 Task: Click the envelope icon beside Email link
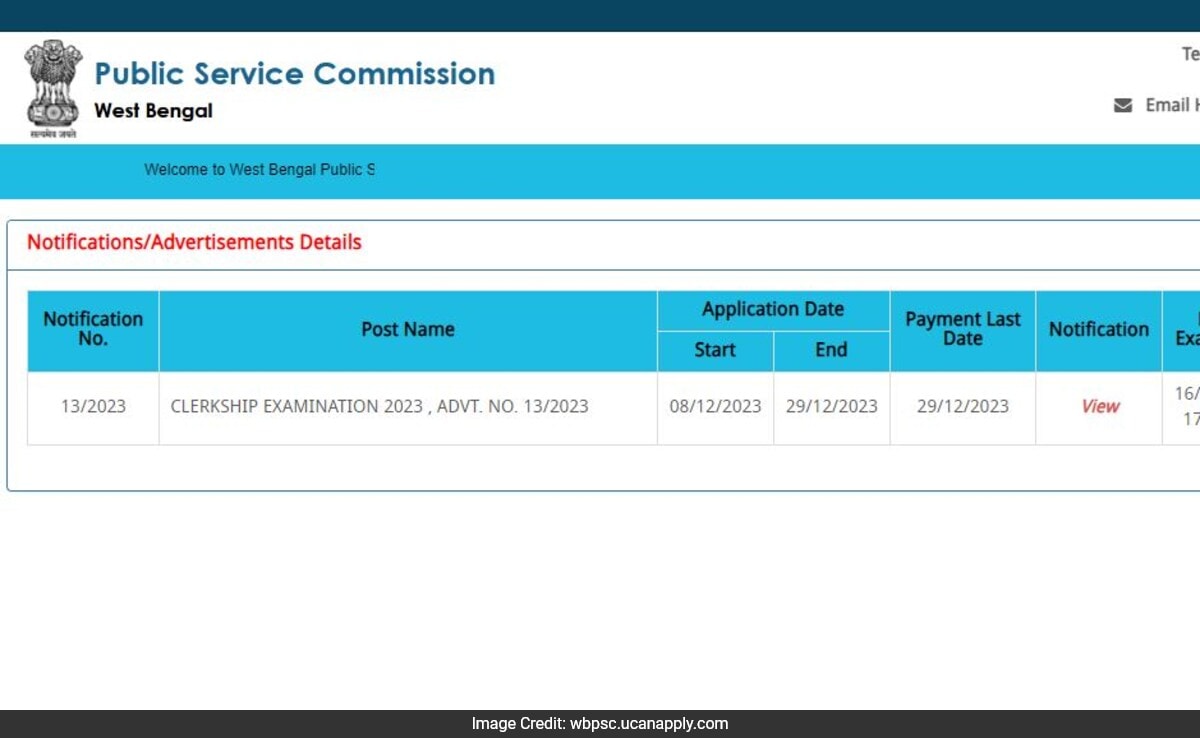1122,104
